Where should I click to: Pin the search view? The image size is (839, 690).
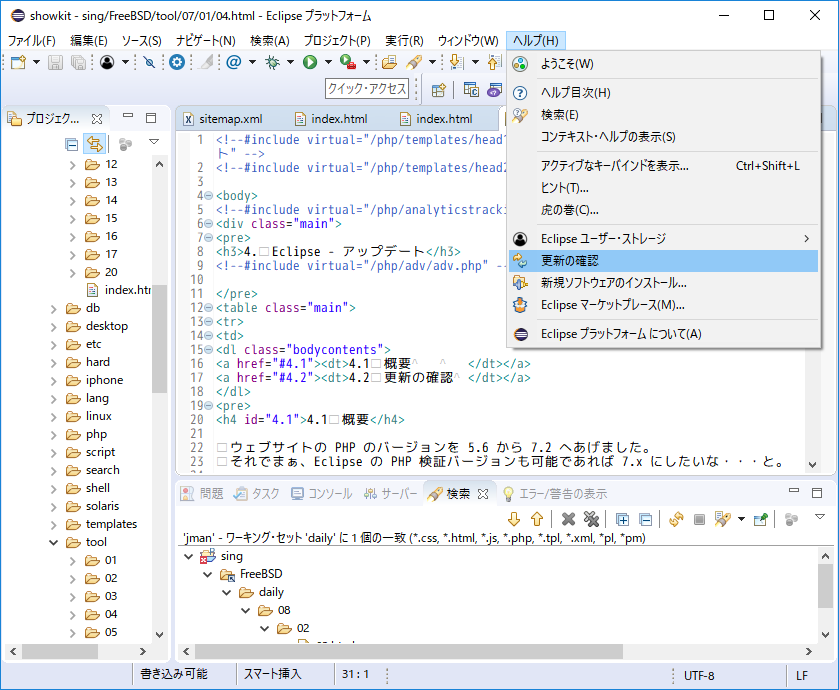(x=760, y=519)
